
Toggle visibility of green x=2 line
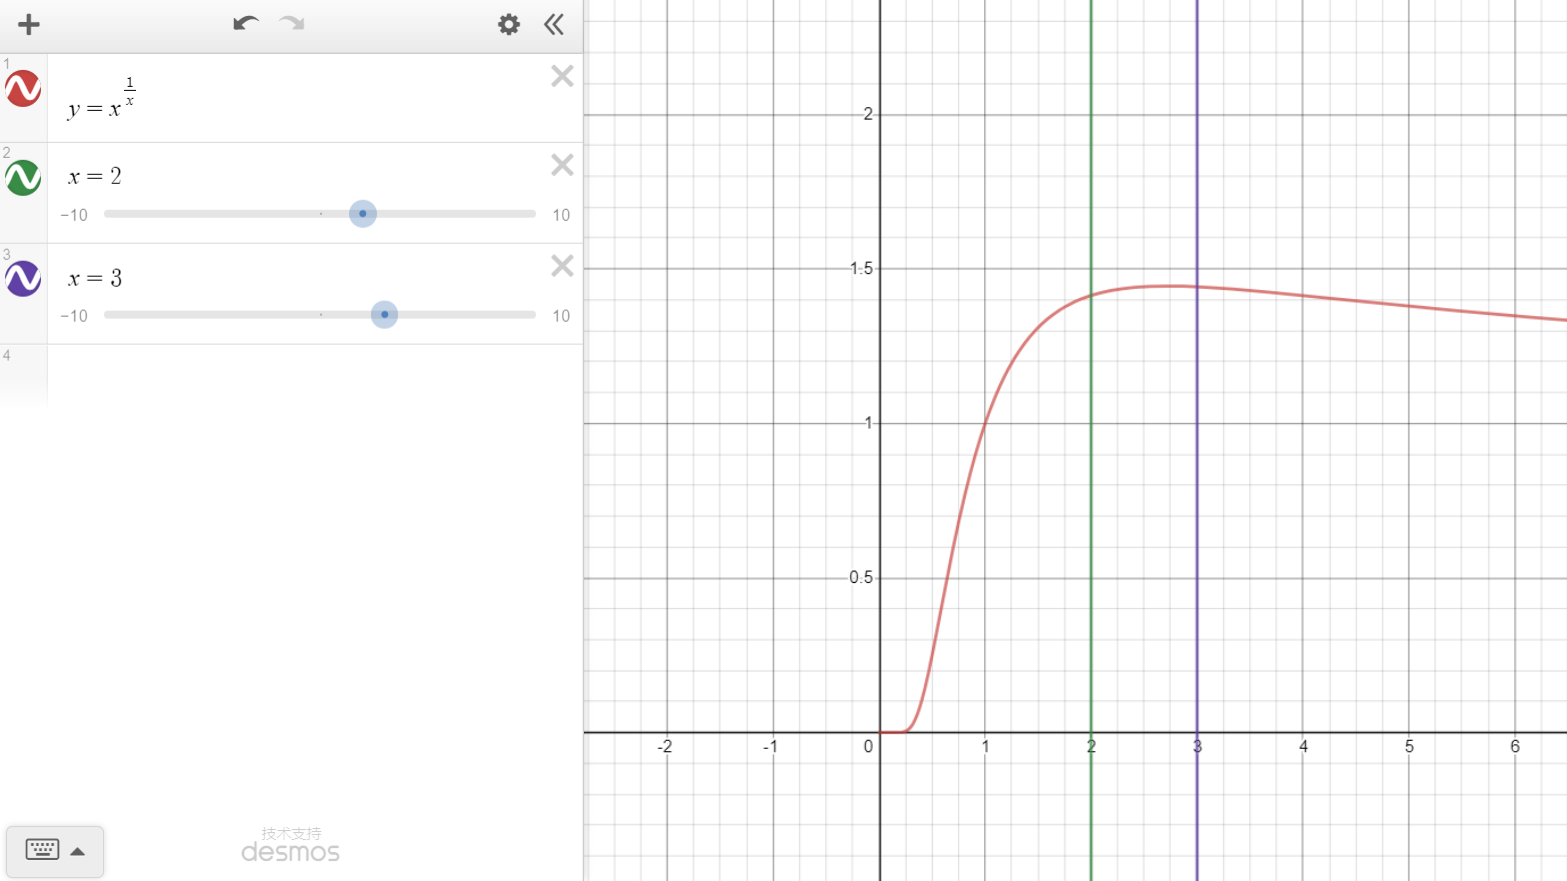(x=23, y=178)
